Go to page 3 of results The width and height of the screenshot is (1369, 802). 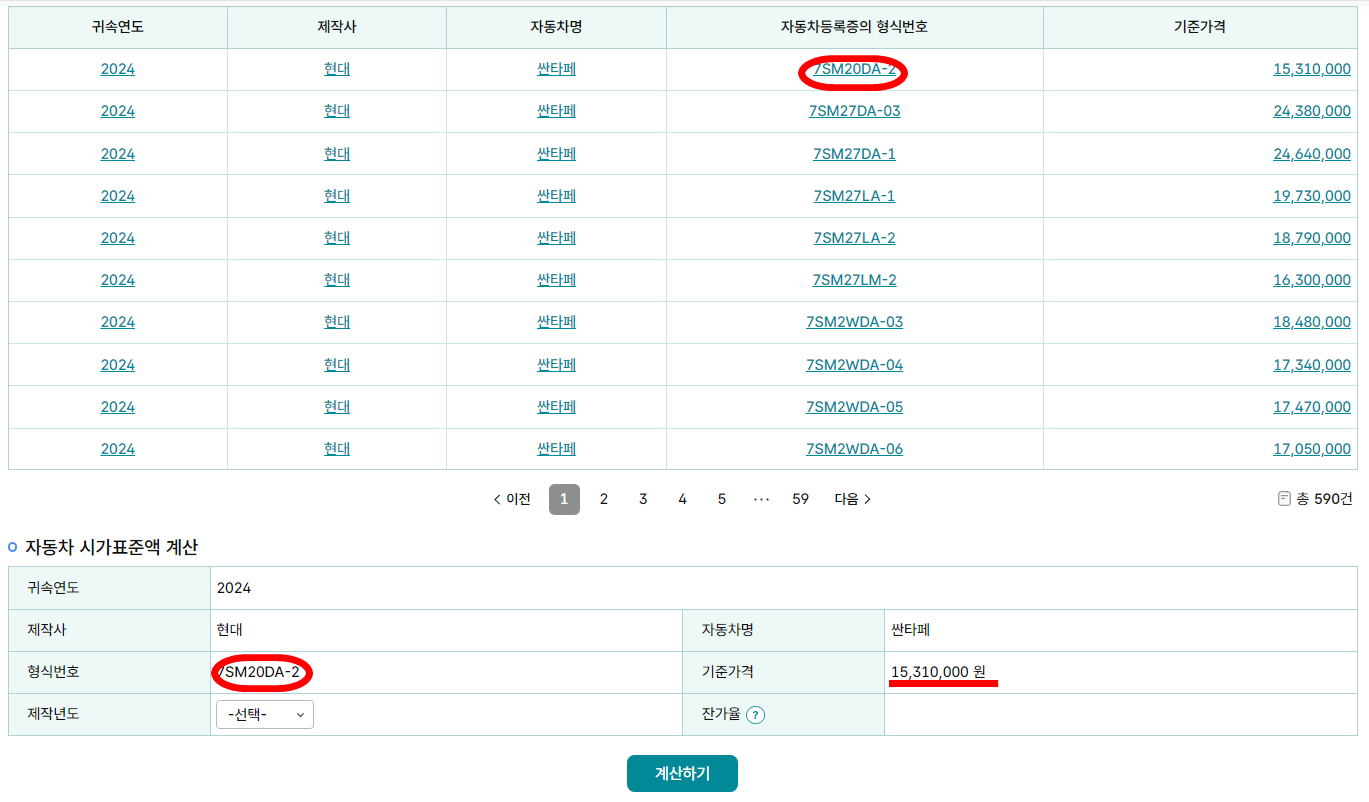[643, 499]
